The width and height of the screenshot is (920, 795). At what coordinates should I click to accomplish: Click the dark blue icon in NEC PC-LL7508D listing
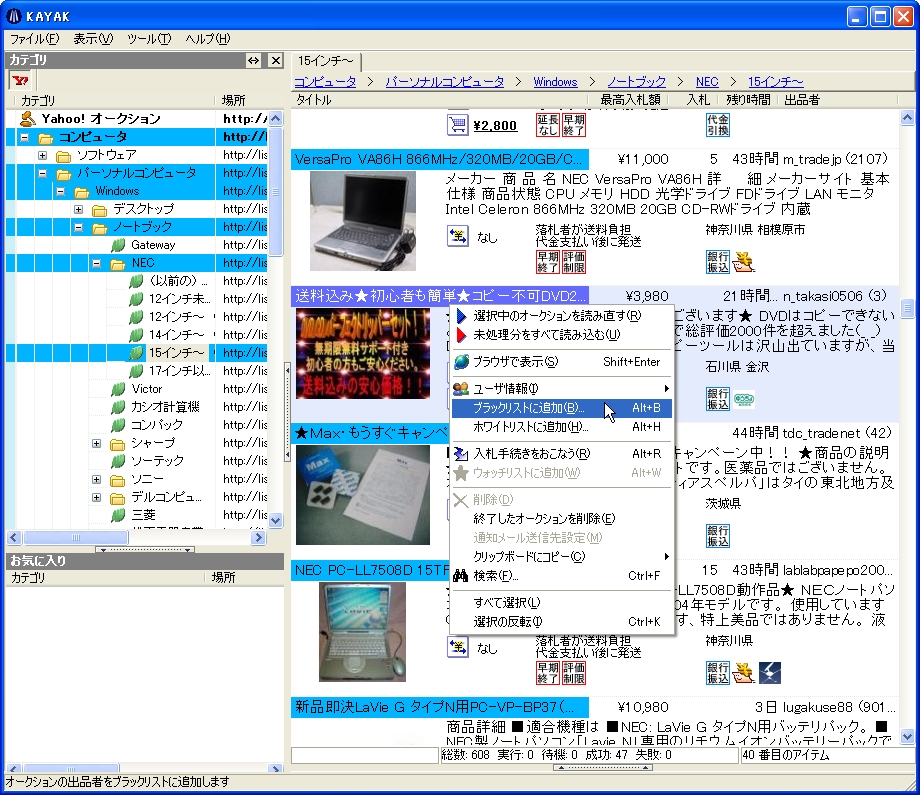click(769, 673)
